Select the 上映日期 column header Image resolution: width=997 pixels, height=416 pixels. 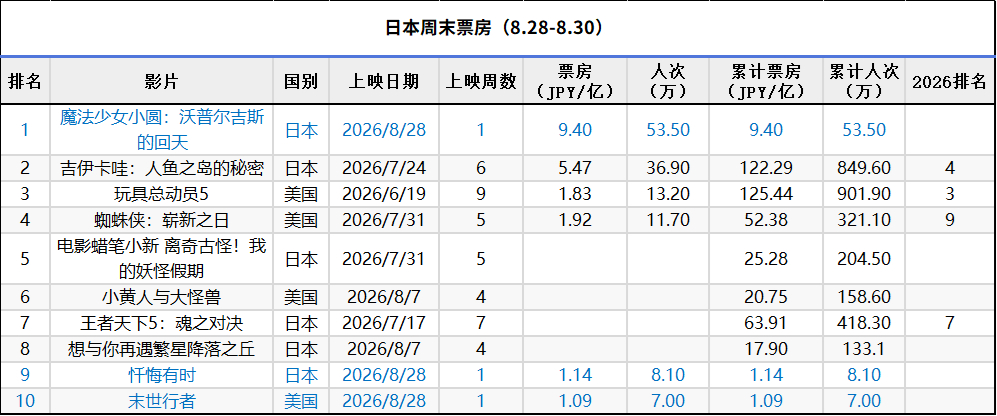click(384, 81)
